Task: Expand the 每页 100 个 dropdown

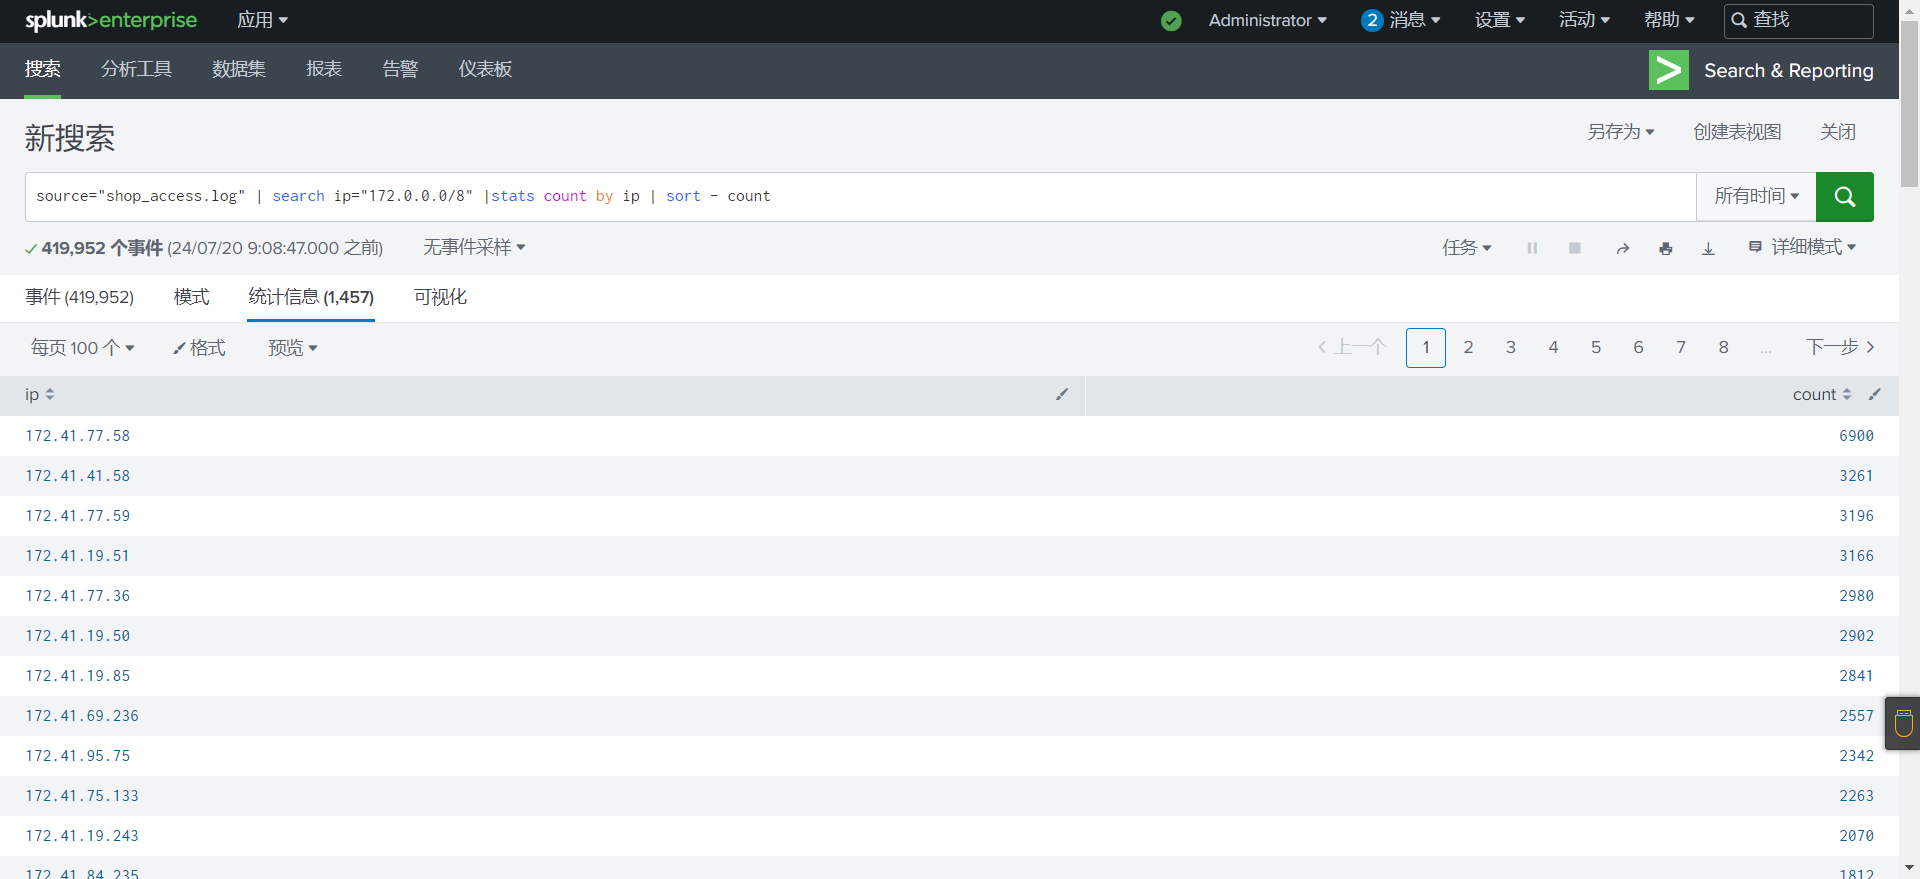Action: click(82, 348)
